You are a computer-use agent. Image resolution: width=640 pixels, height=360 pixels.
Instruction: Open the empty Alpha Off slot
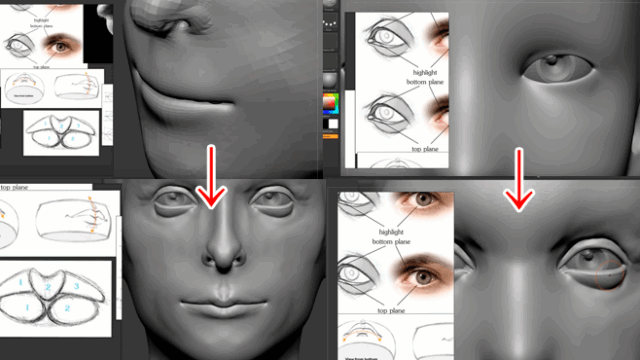pos(329,42)
